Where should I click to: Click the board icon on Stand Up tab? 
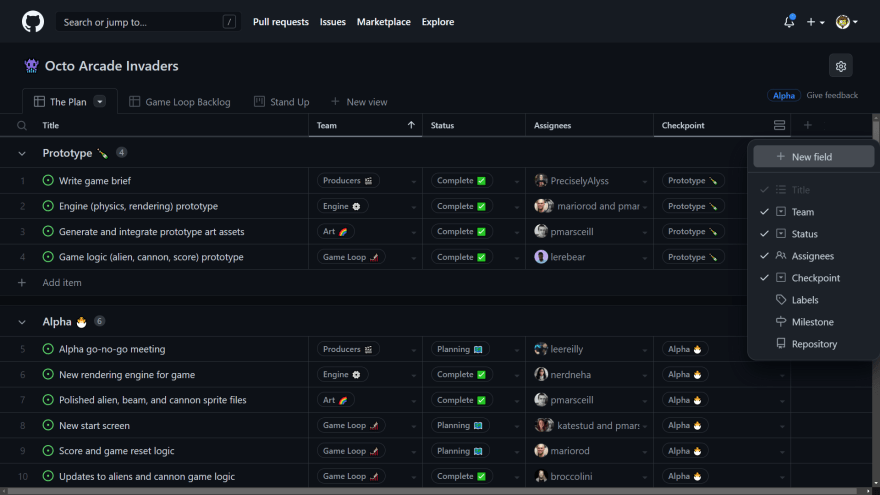(x=259, y=102)
